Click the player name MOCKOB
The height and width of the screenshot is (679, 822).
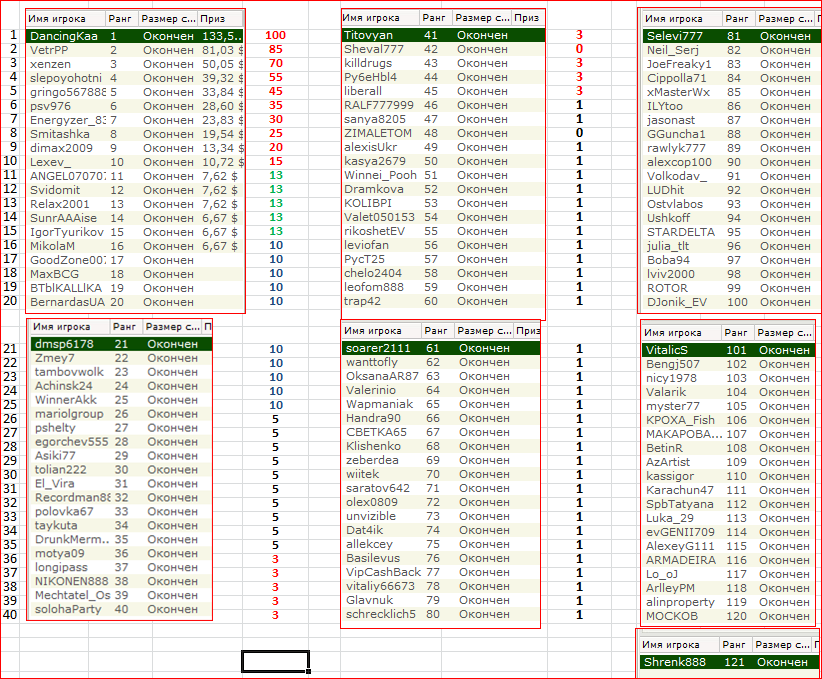[x=672, y=617]
